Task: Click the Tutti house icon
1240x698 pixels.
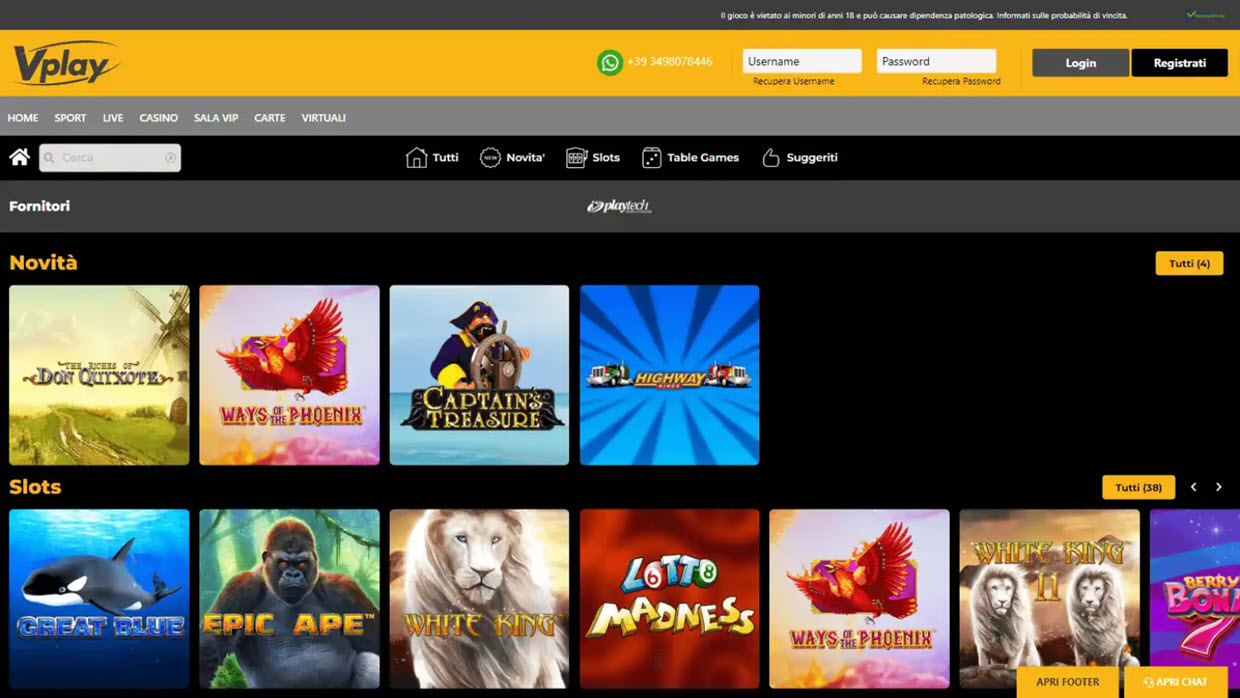Action: [x=416, y=157]
